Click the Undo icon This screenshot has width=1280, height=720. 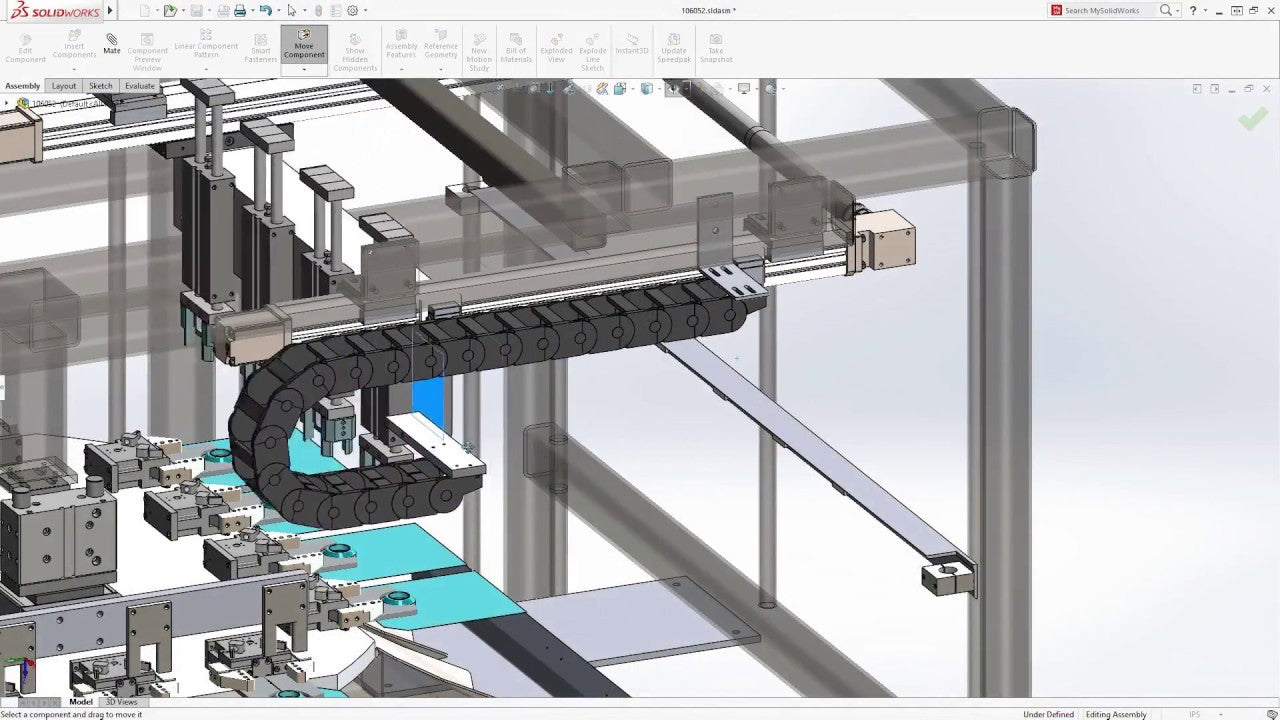click(265, 10)
